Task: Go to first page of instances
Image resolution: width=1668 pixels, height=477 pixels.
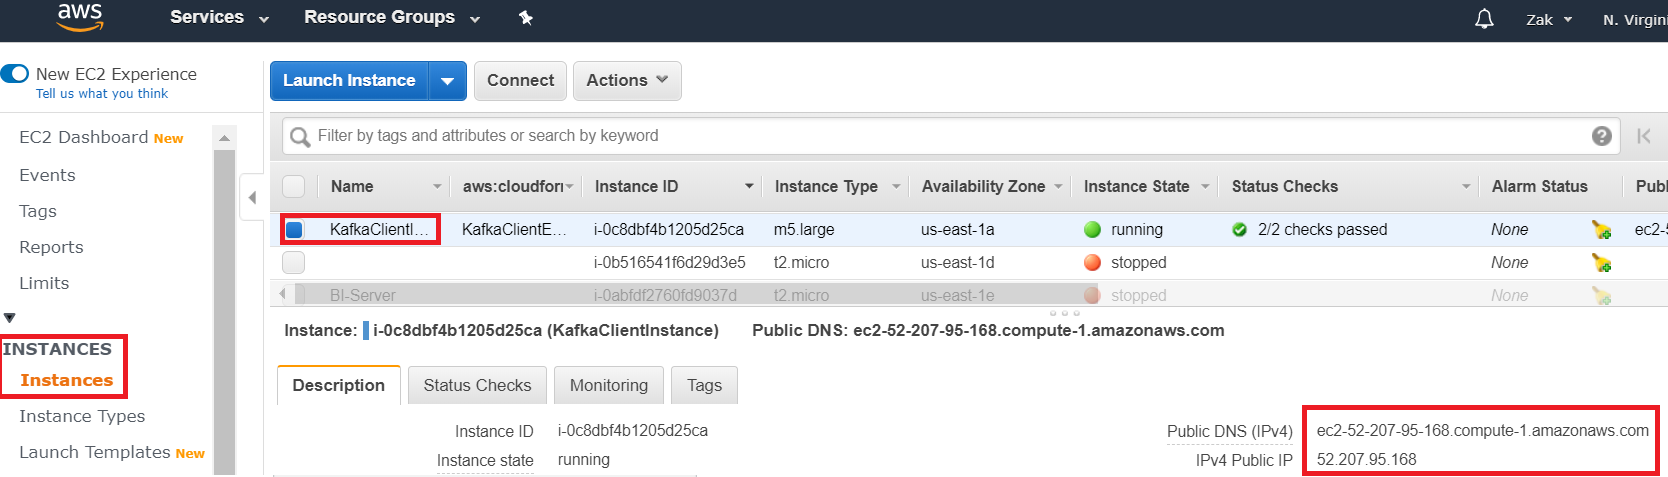Action: pos(1644,136)
